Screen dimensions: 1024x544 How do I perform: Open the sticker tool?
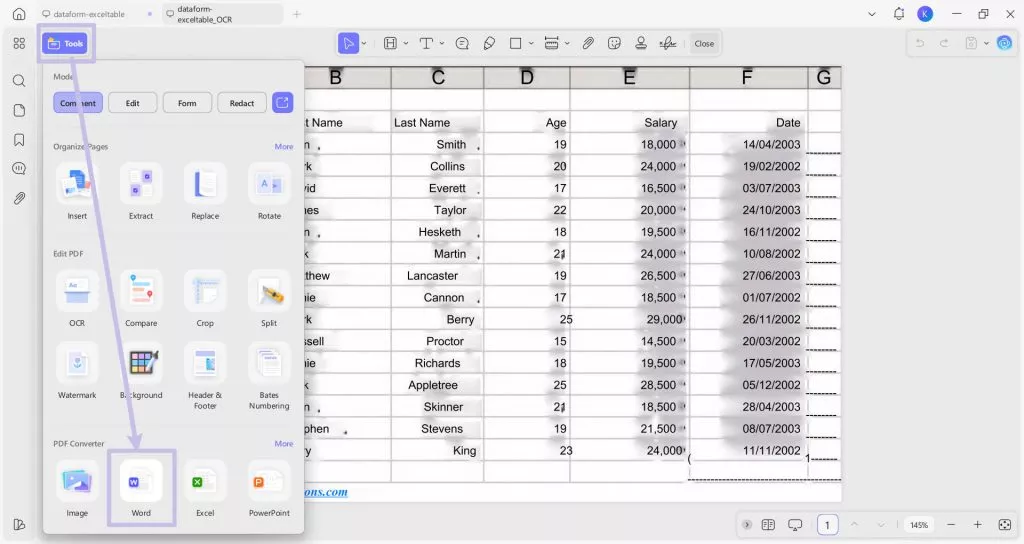[x=614, y=44]
